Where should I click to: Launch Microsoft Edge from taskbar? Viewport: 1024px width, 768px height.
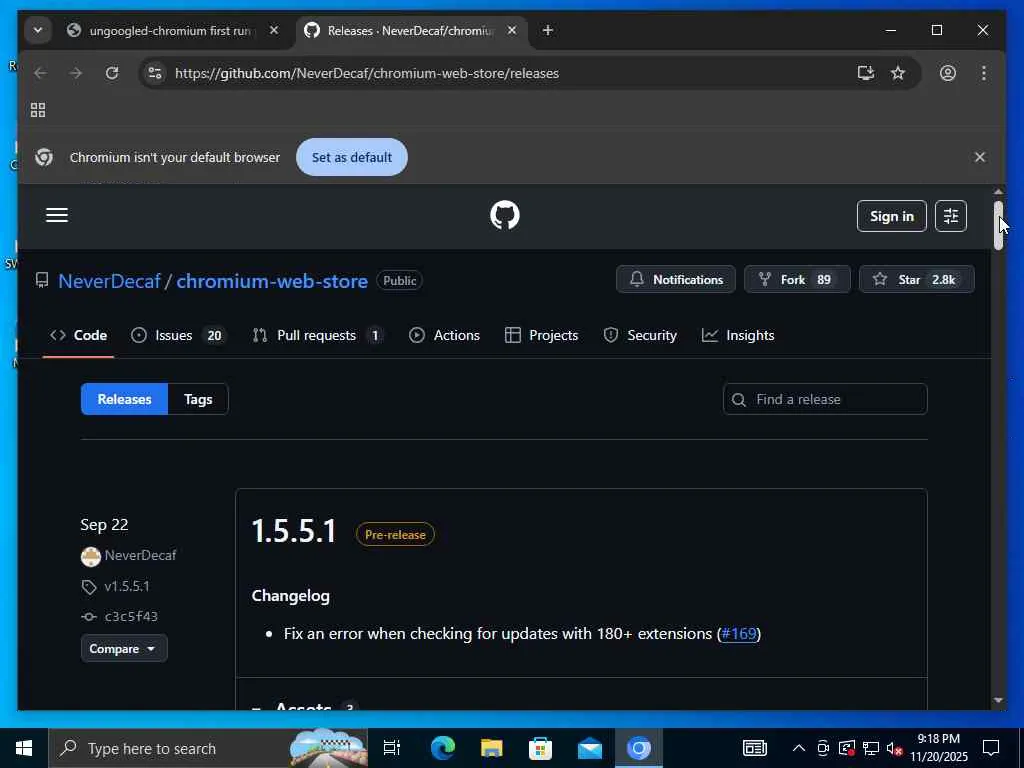(442, 748)
